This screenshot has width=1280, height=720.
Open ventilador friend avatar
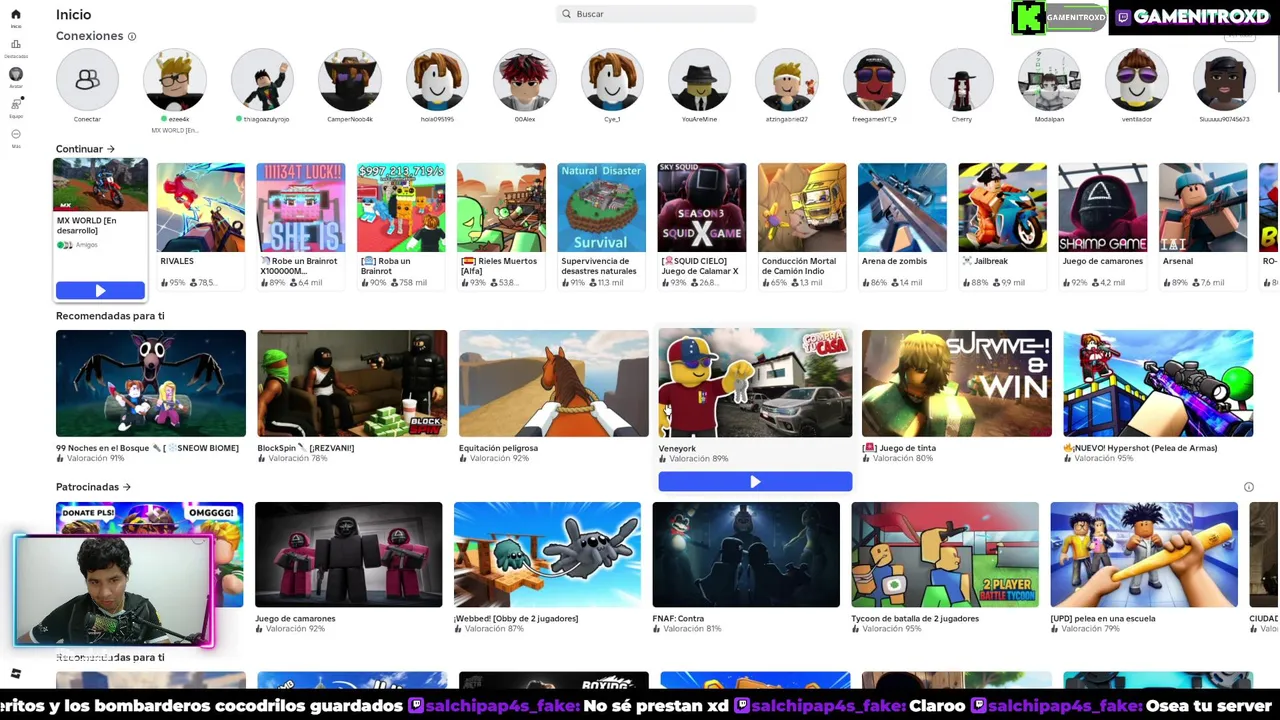point(1137,79)
